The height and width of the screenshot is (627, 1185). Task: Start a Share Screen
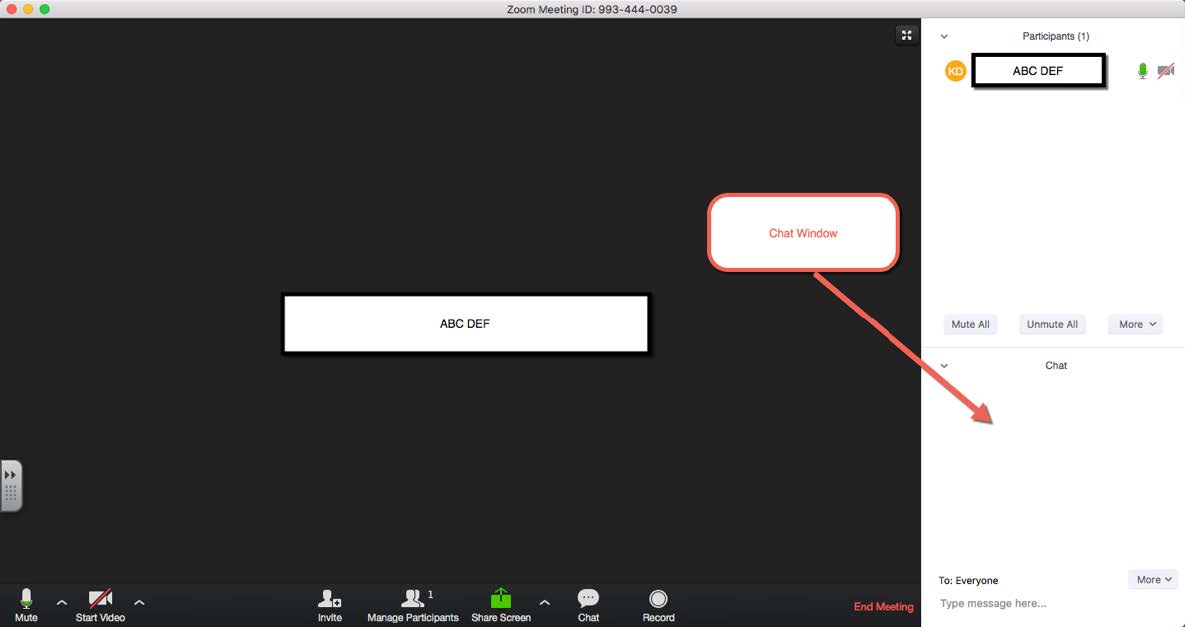pyautogui.click(x=500, y=605)
